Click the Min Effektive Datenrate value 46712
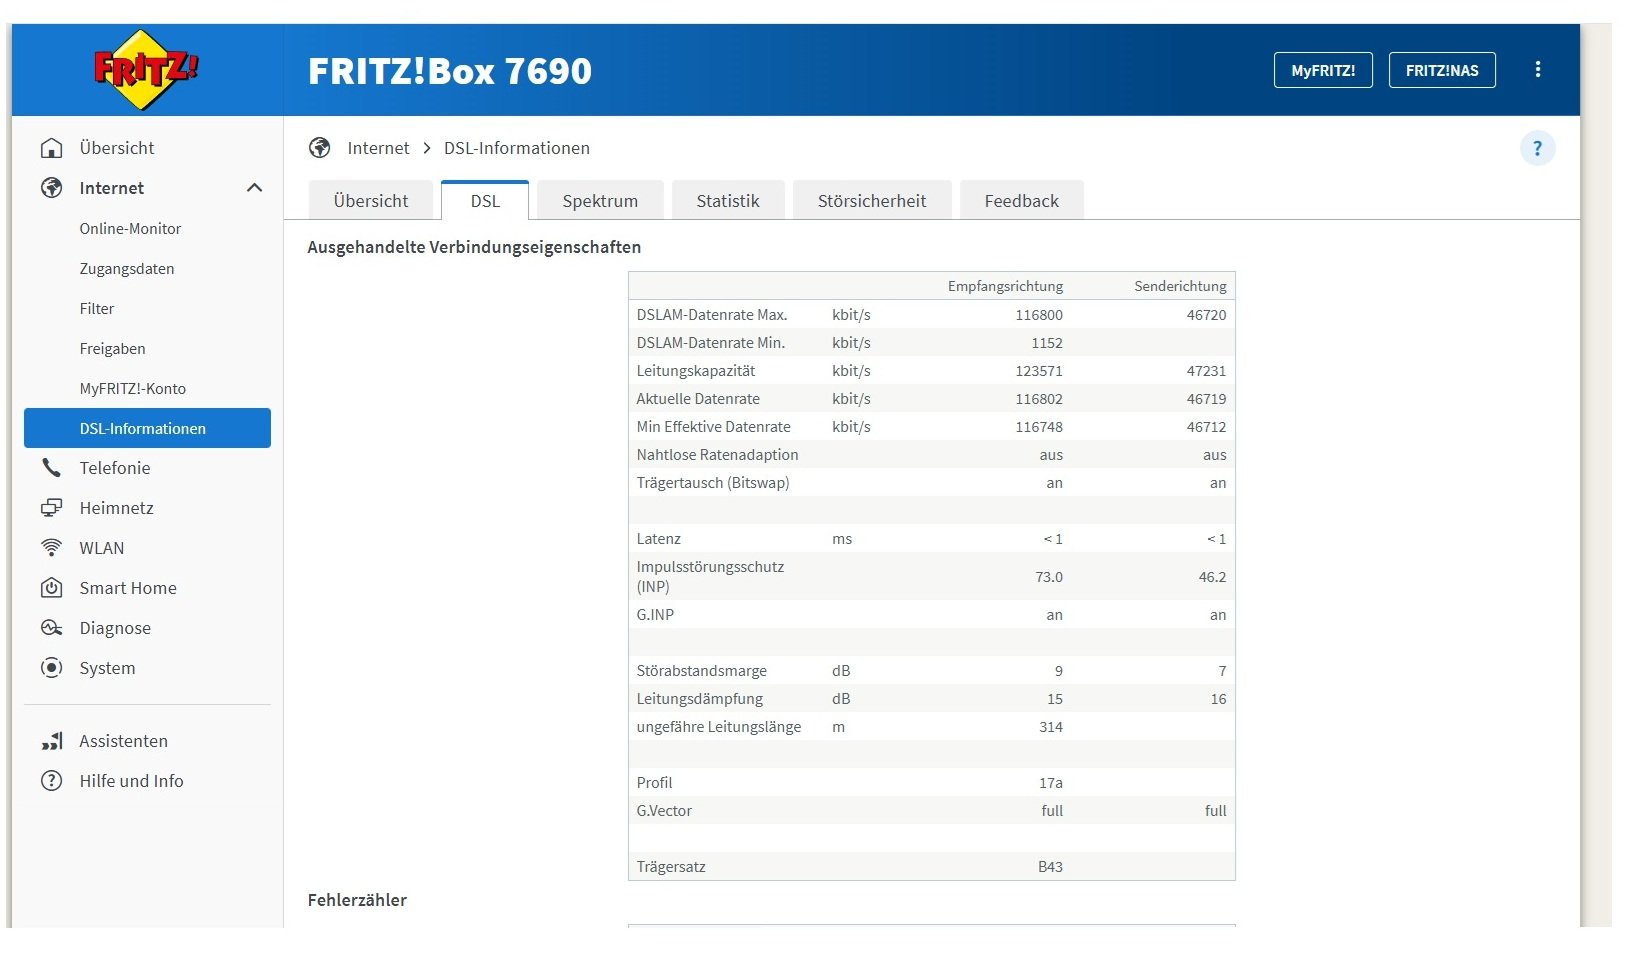Screen dimensions: 1636x977 point(1207,426)
